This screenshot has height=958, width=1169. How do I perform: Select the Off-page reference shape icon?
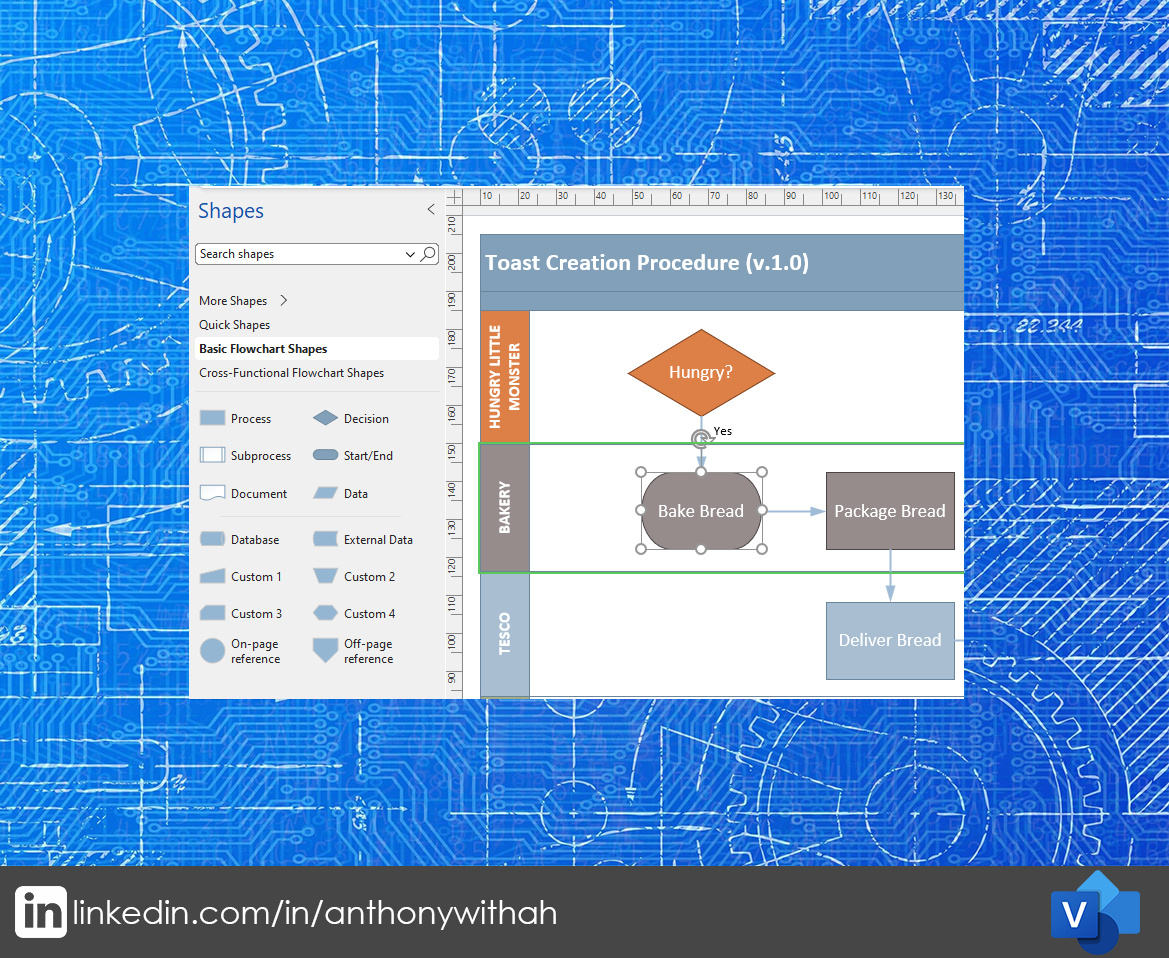pos(323,650)
